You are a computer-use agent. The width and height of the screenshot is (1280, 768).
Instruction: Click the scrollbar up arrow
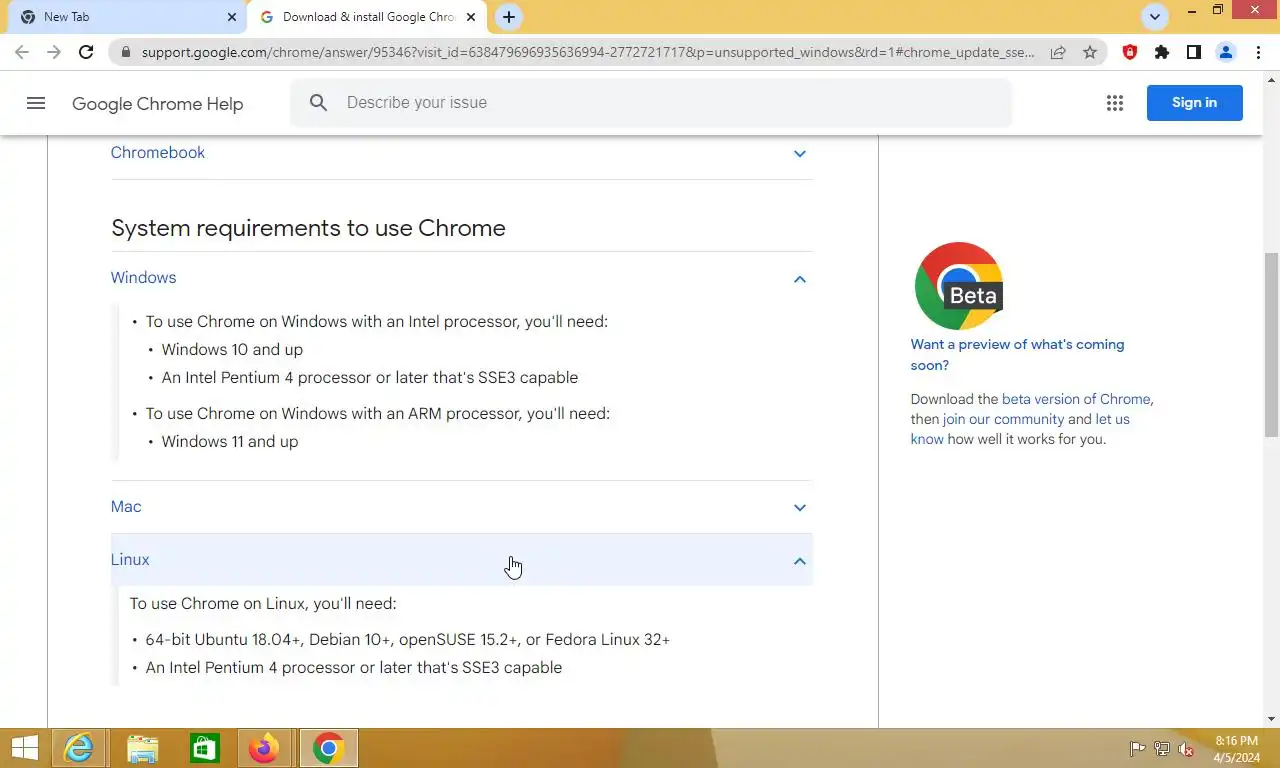[x=1271, y=78]
